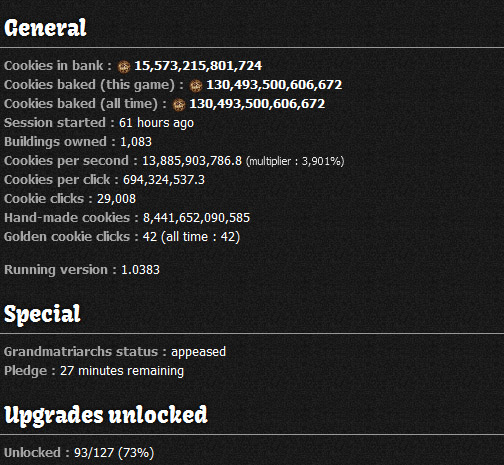The image size is (504, 465).
Task: Click the Pledge 27 minutes remaining line
Action: 94,371
